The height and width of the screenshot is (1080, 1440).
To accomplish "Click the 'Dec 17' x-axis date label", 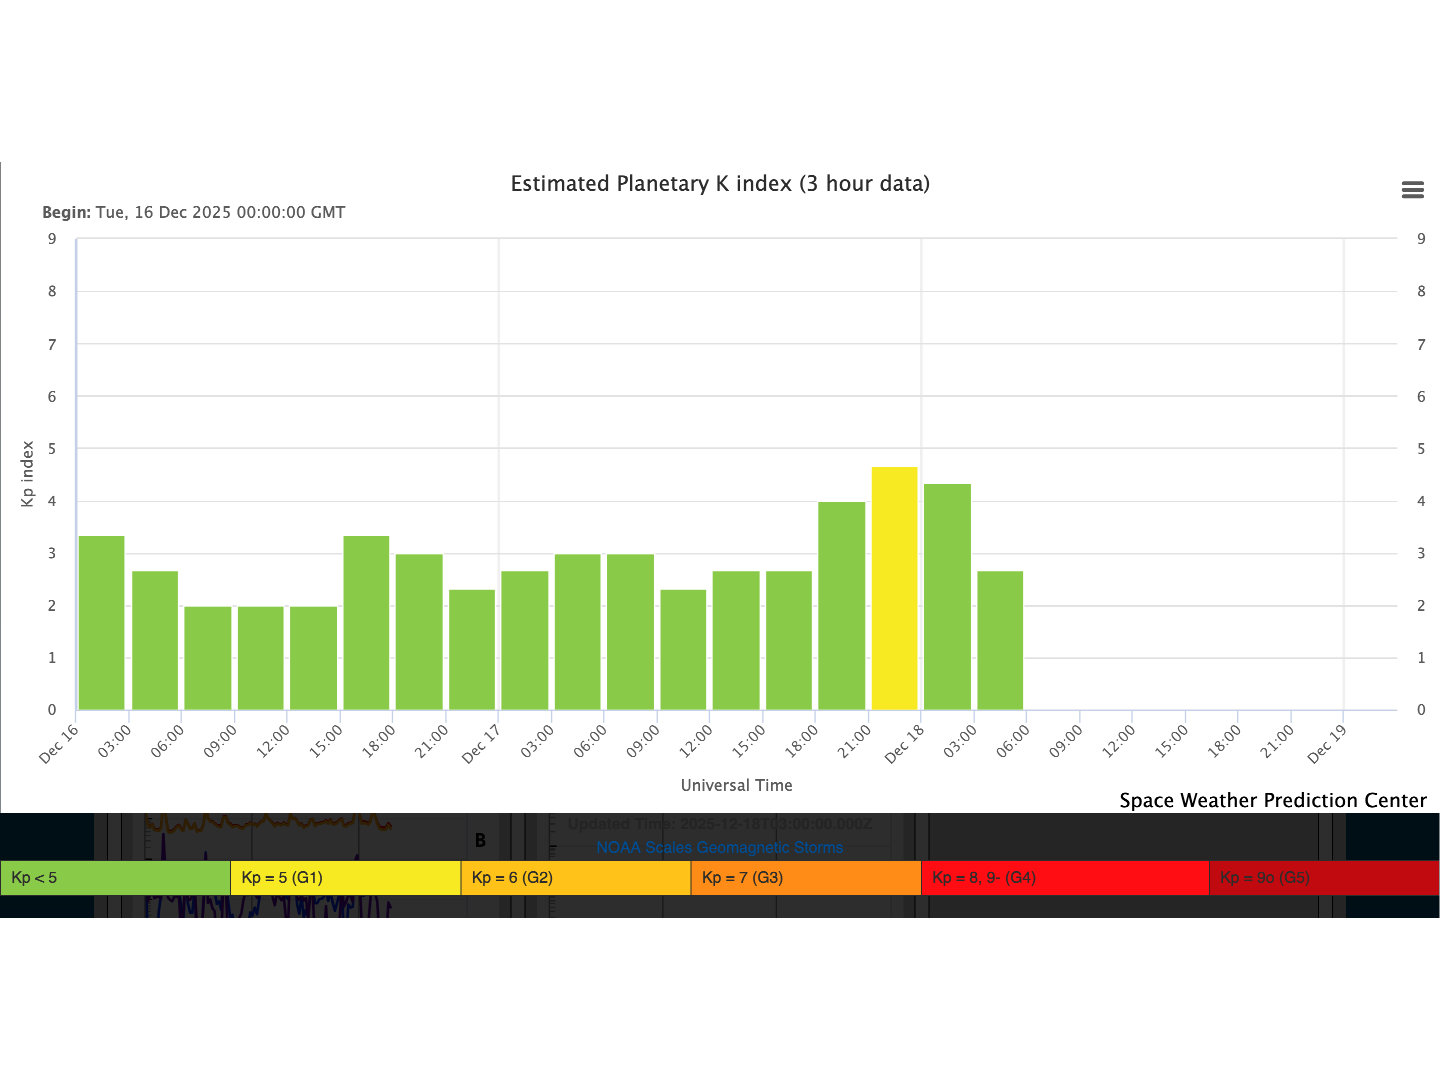I will (x=481, y=745).
